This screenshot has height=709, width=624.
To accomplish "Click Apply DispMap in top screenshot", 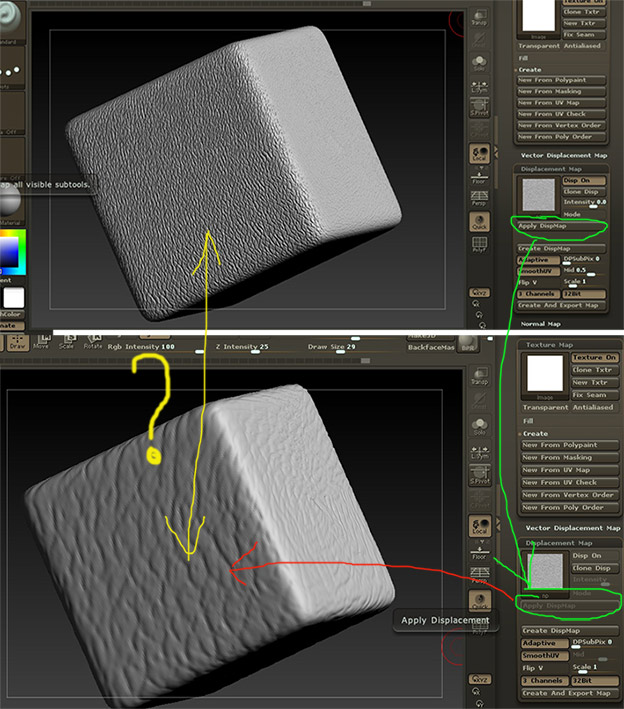I will coord(561,226).
